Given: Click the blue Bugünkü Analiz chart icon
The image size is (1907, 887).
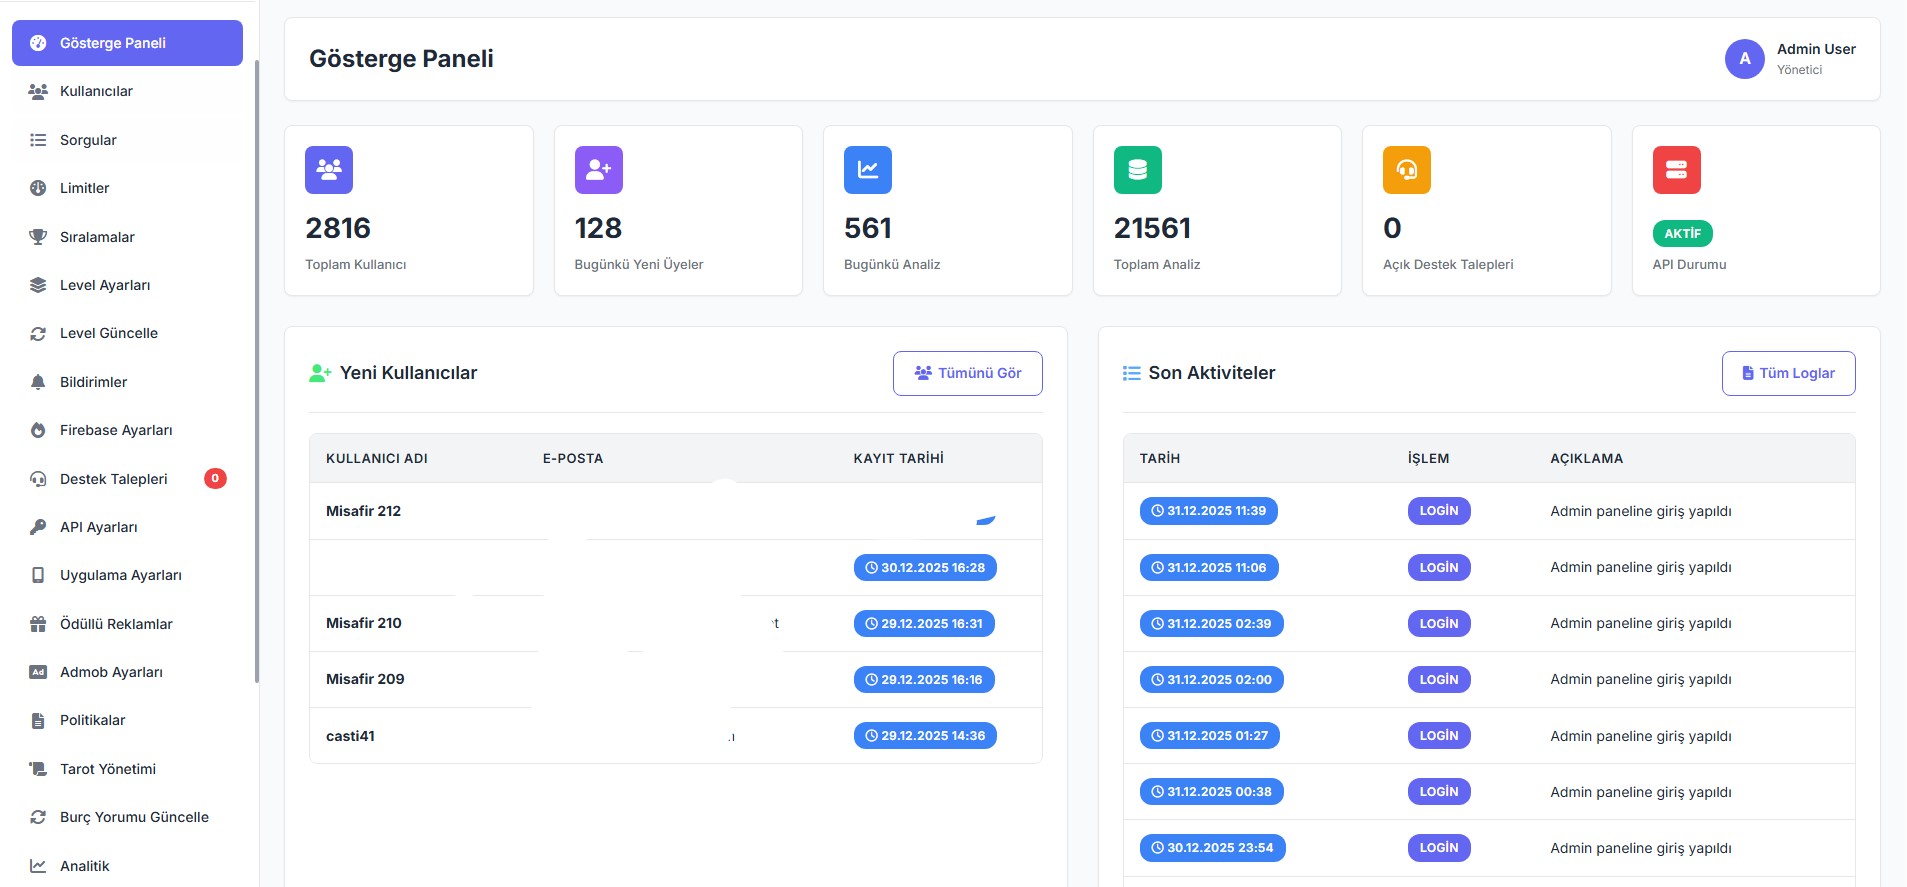Looking at the screenshot, I should point(867,170).
